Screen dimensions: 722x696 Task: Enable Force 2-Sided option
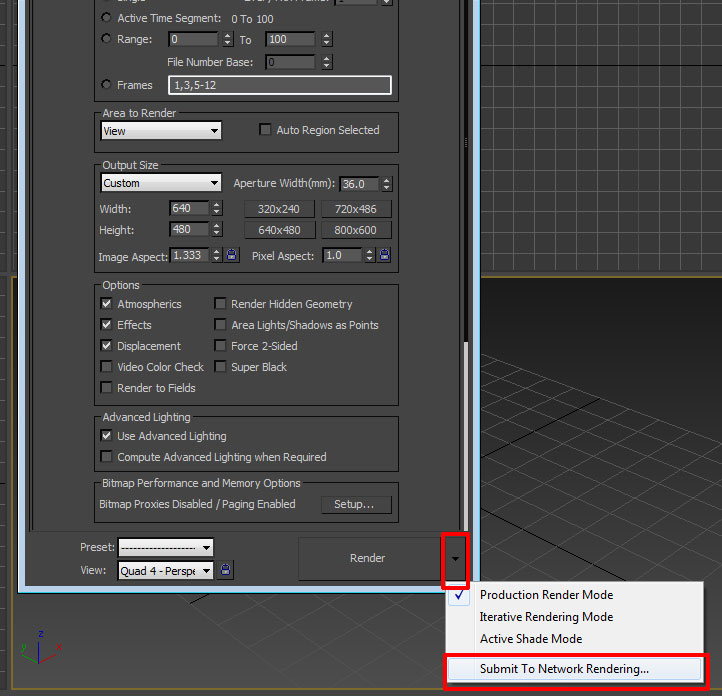(221, 345)
